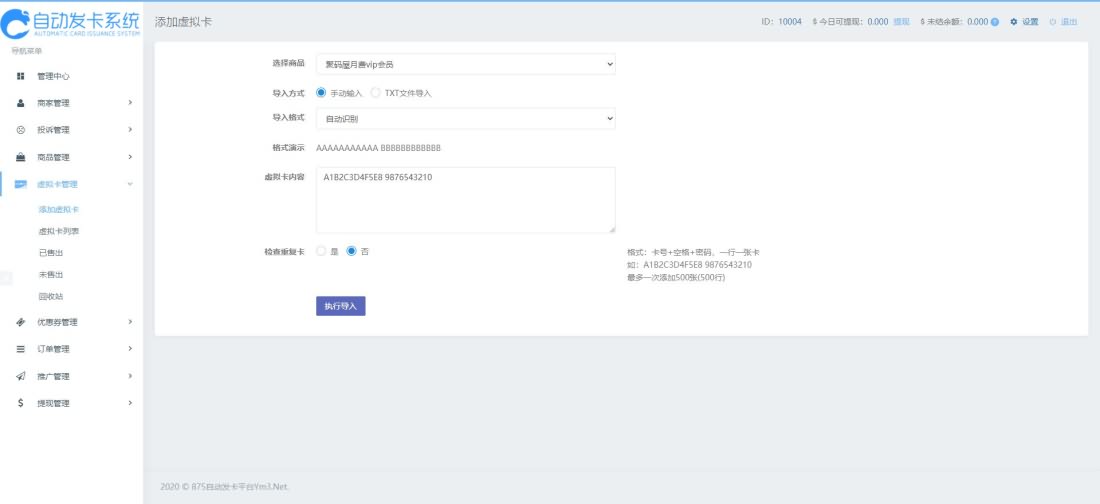Select the 手动输入 import method
The height and width of the screenshot is (504, 1100).
(x=321, y=93)
